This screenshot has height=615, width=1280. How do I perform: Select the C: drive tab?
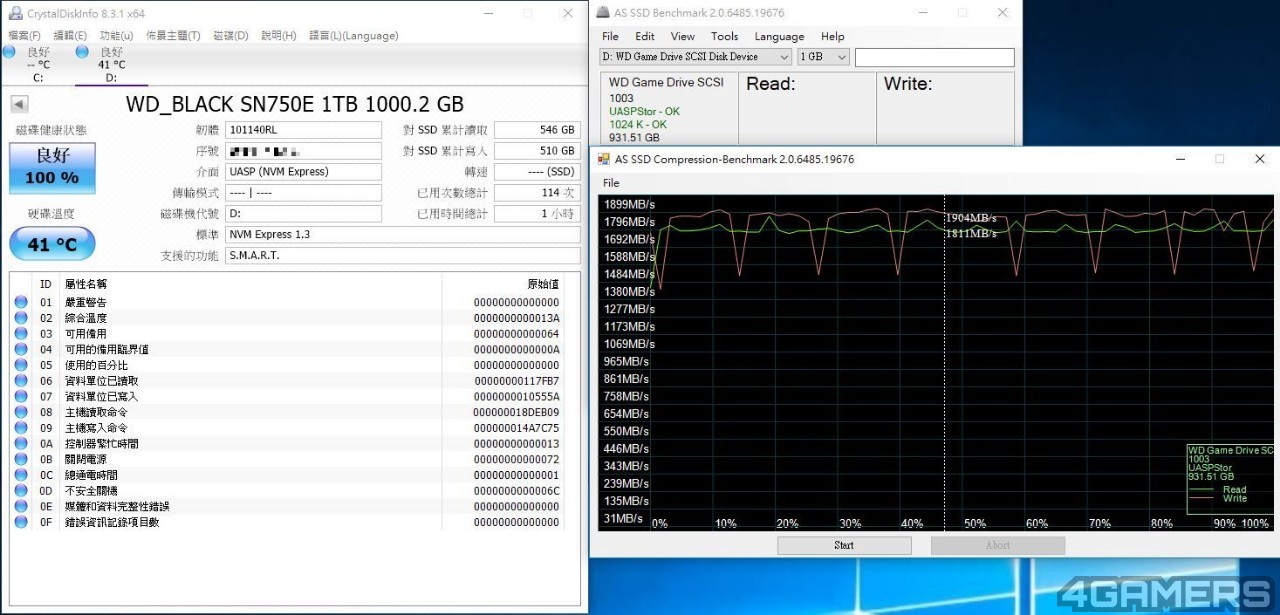38,64
